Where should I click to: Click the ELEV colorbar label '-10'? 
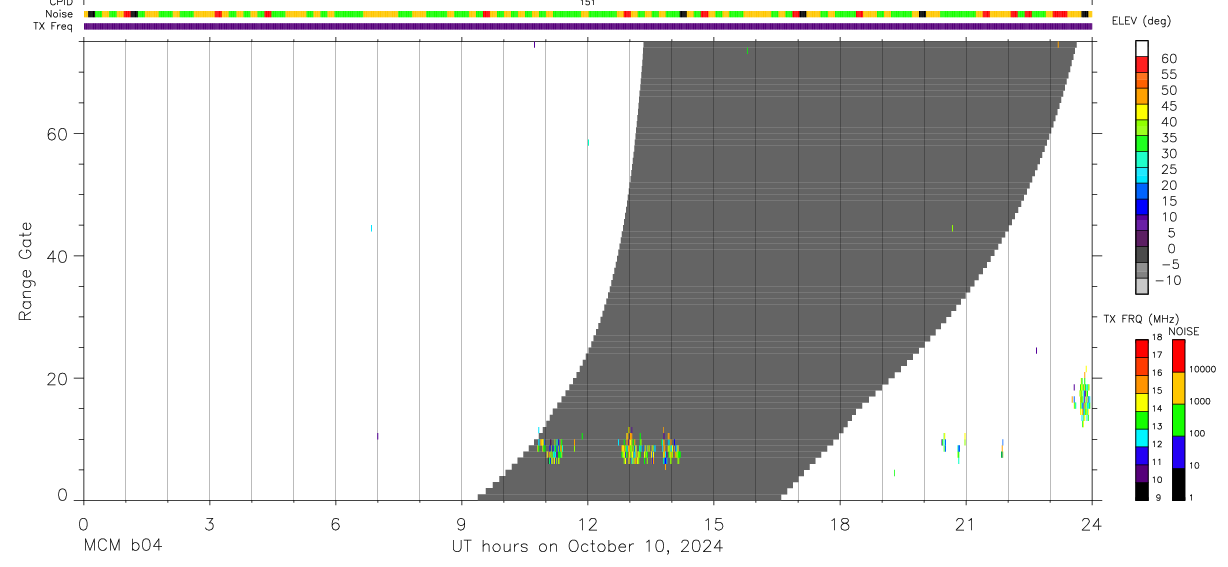click(1168, 280)
